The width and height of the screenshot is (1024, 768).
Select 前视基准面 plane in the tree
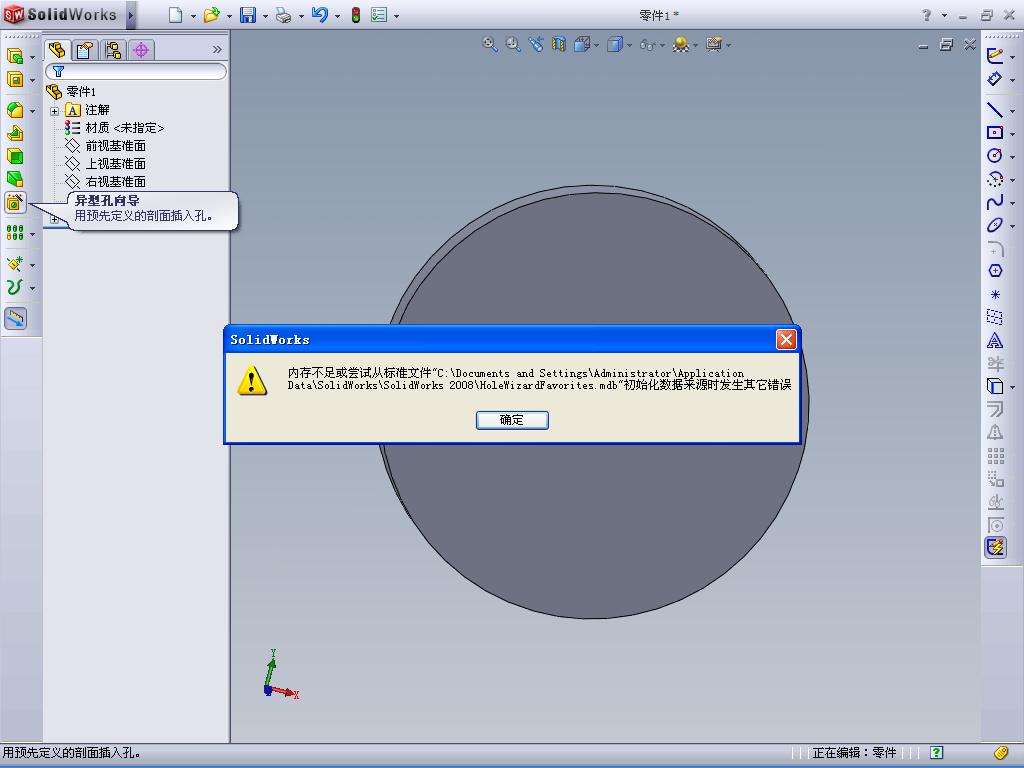click(x=115, y=146)
